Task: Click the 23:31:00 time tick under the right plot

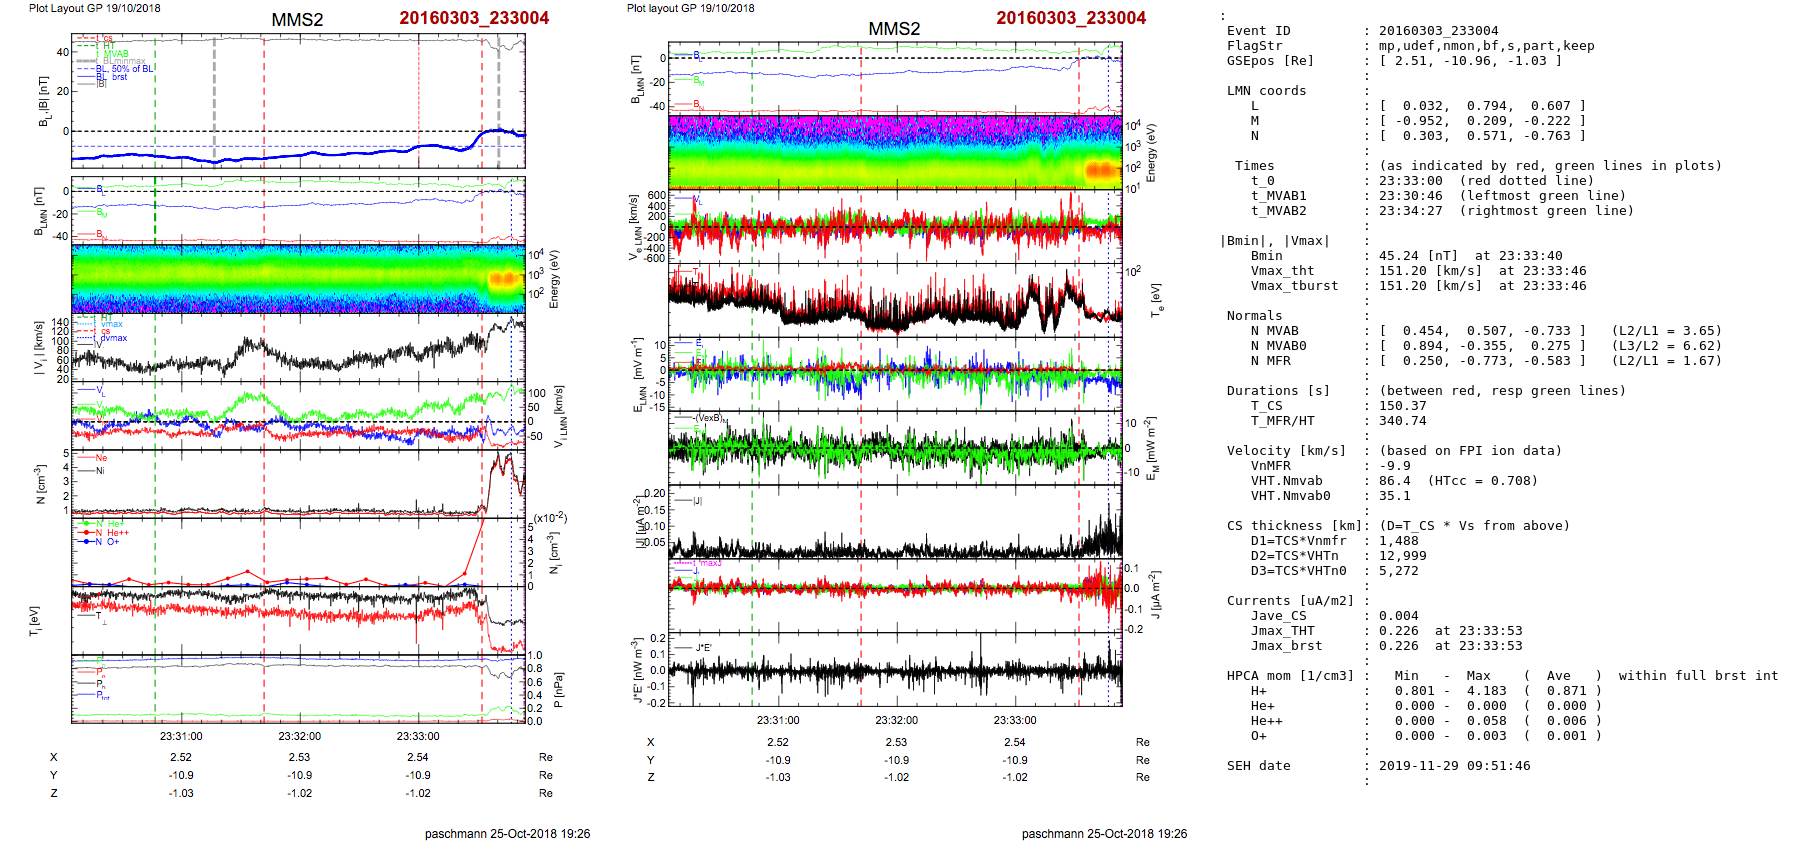Action: coord(778,720)
